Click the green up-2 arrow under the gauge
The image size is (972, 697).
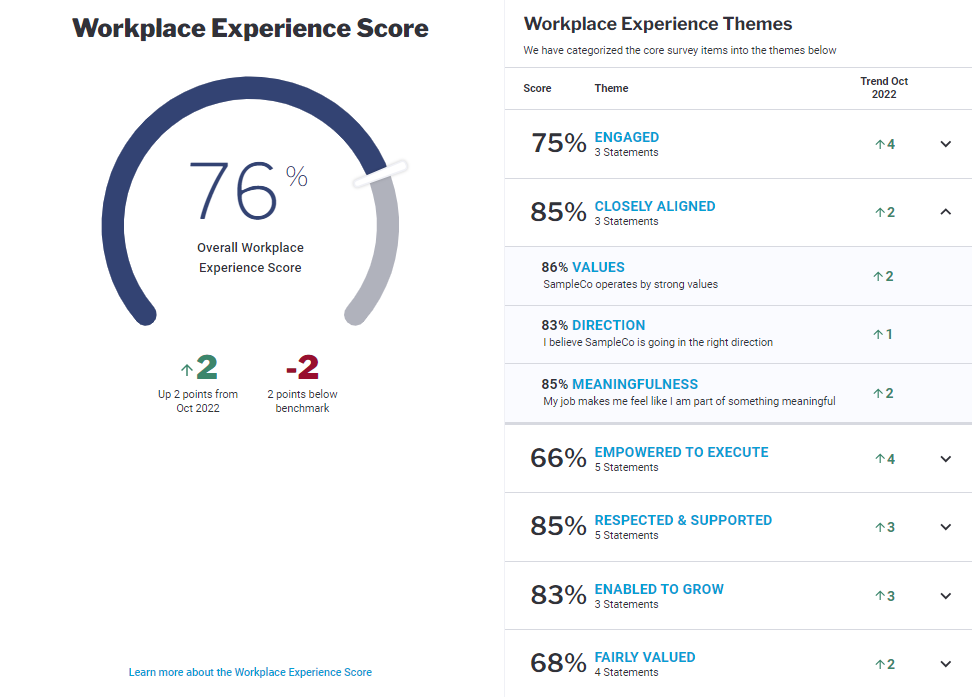[198, 367]
